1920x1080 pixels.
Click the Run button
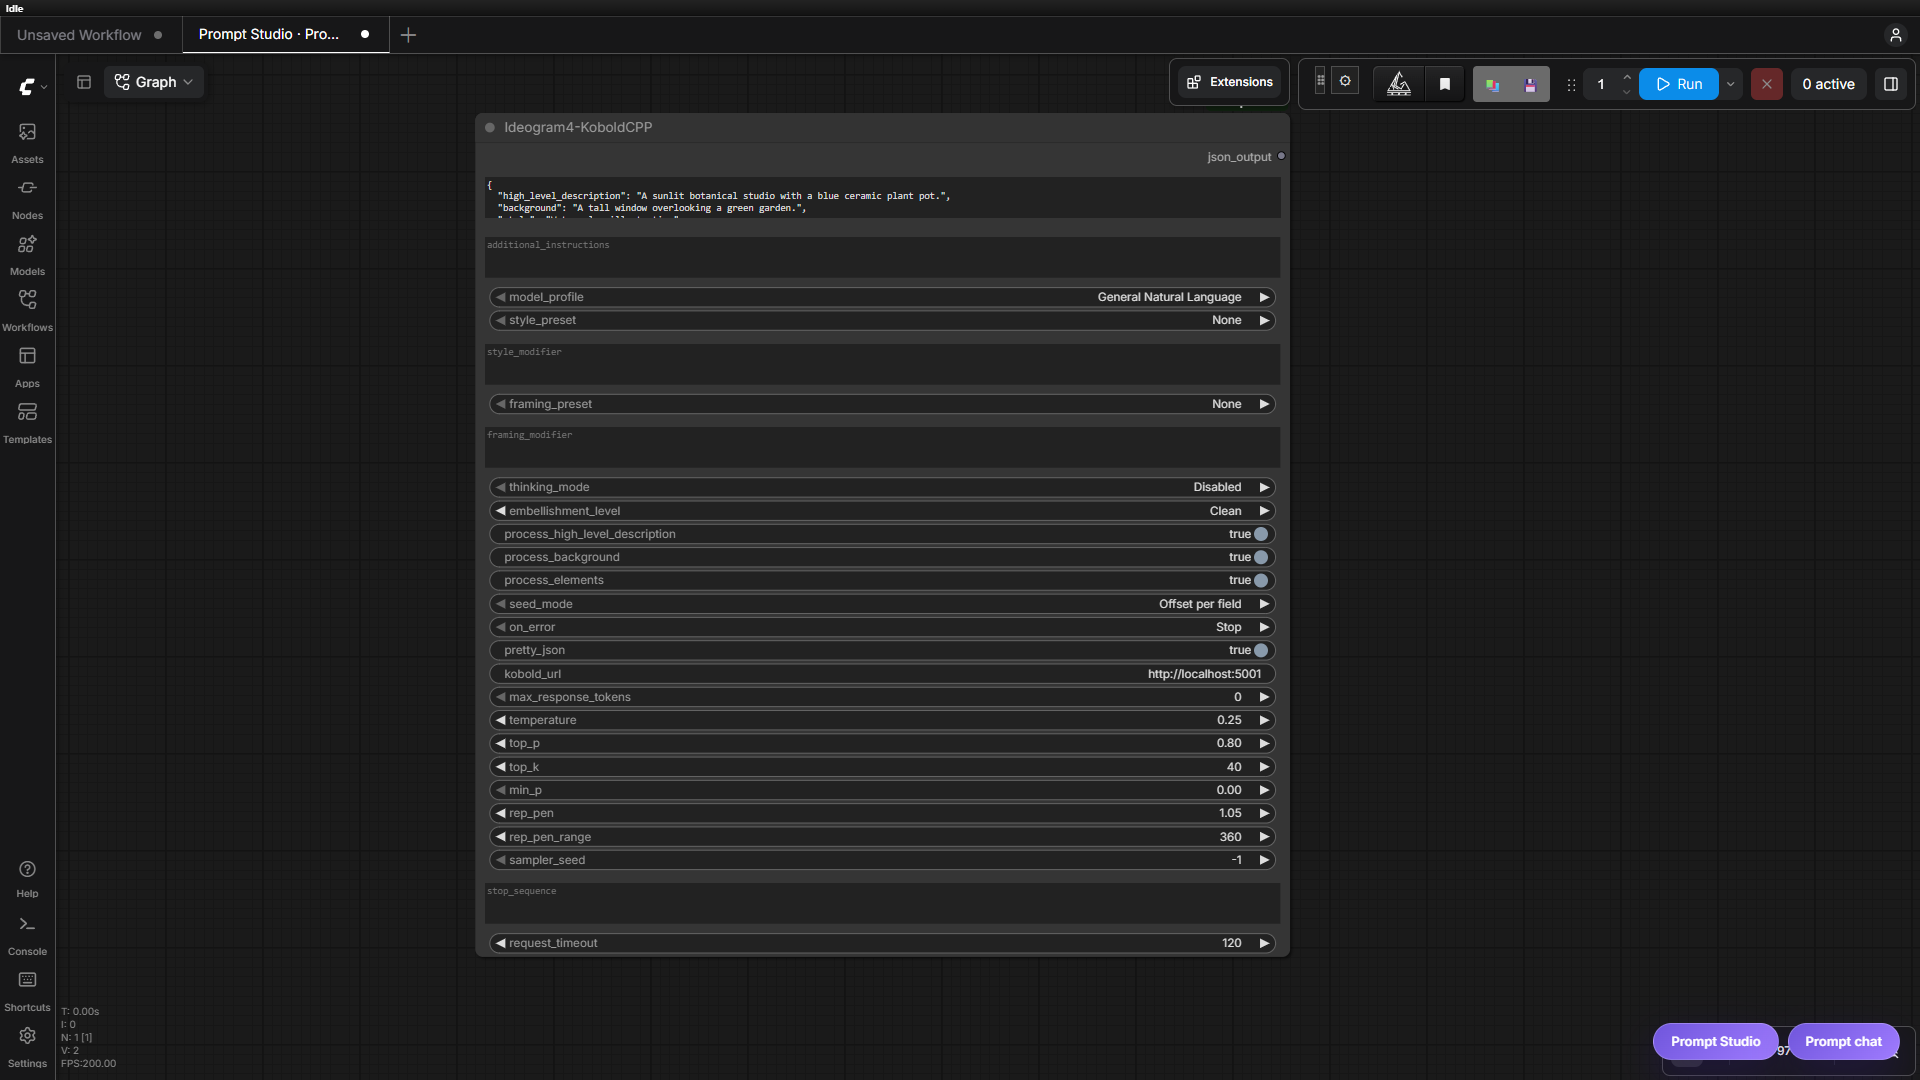point(1678,84)
